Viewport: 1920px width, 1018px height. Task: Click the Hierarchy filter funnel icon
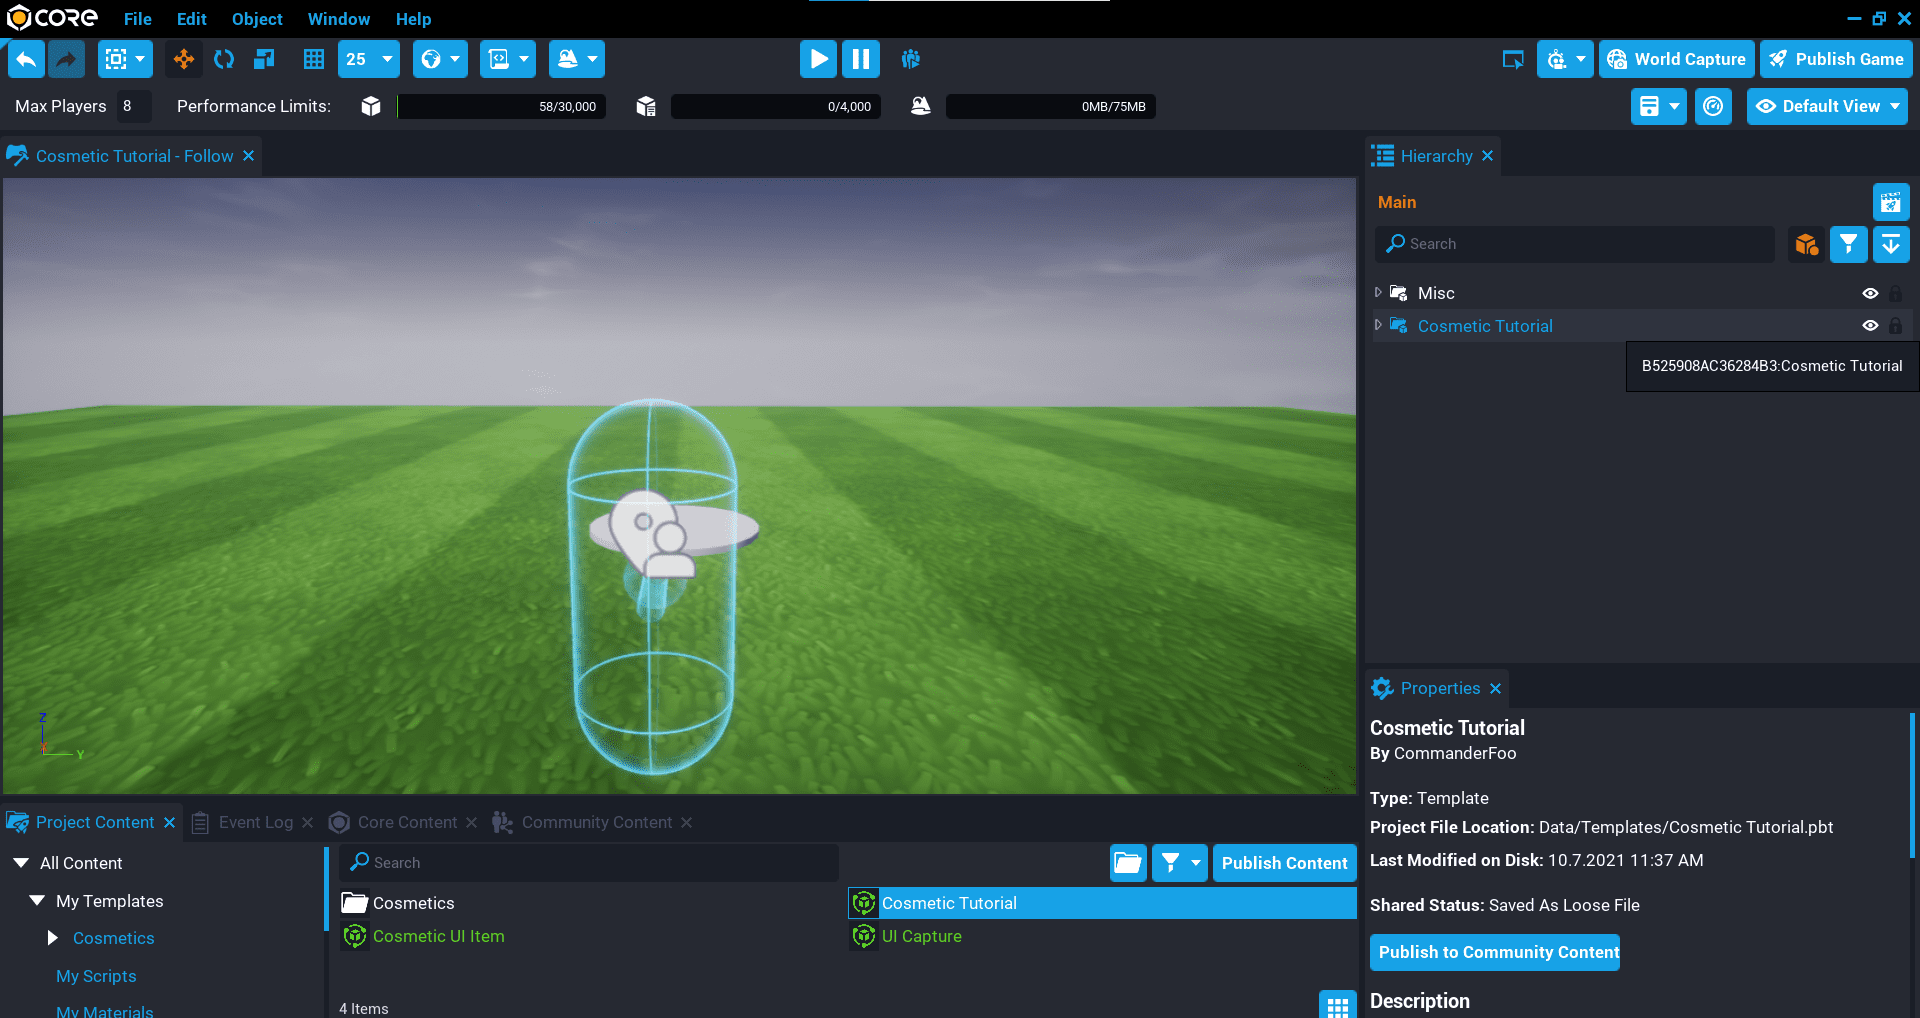1848,244
